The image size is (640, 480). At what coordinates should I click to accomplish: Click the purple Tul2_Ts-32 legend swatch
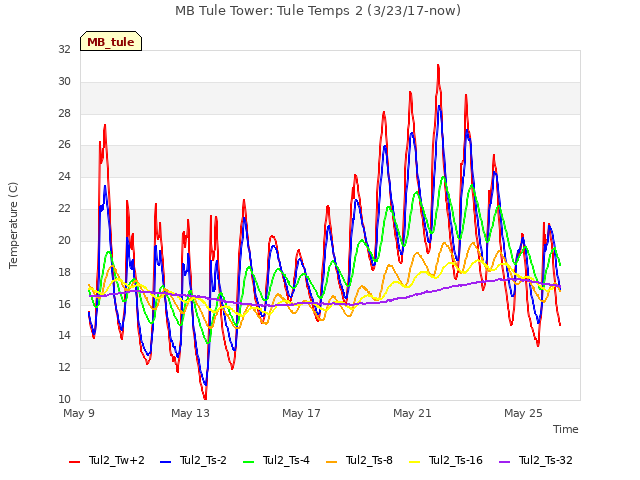tap(505, 462)
